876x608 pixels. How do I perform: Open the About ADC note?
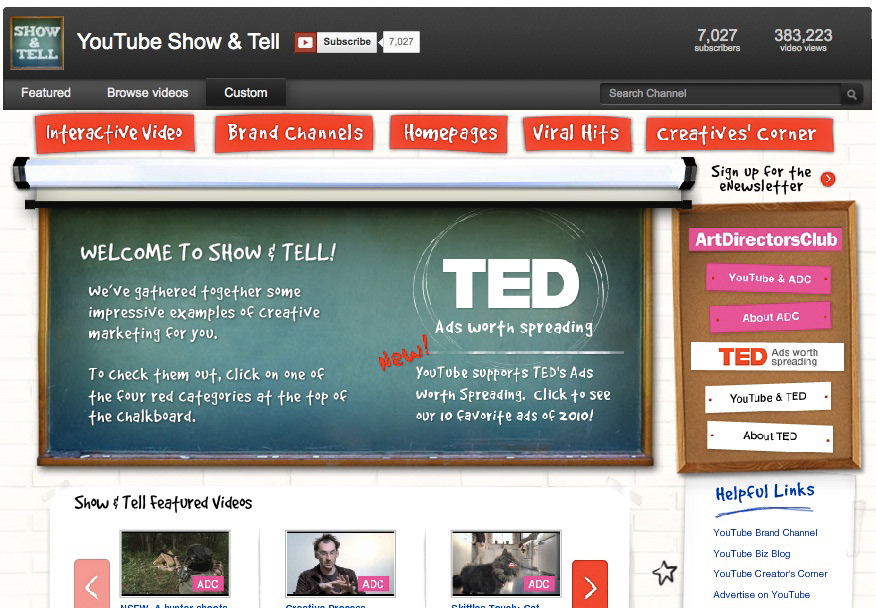(770, 317)
